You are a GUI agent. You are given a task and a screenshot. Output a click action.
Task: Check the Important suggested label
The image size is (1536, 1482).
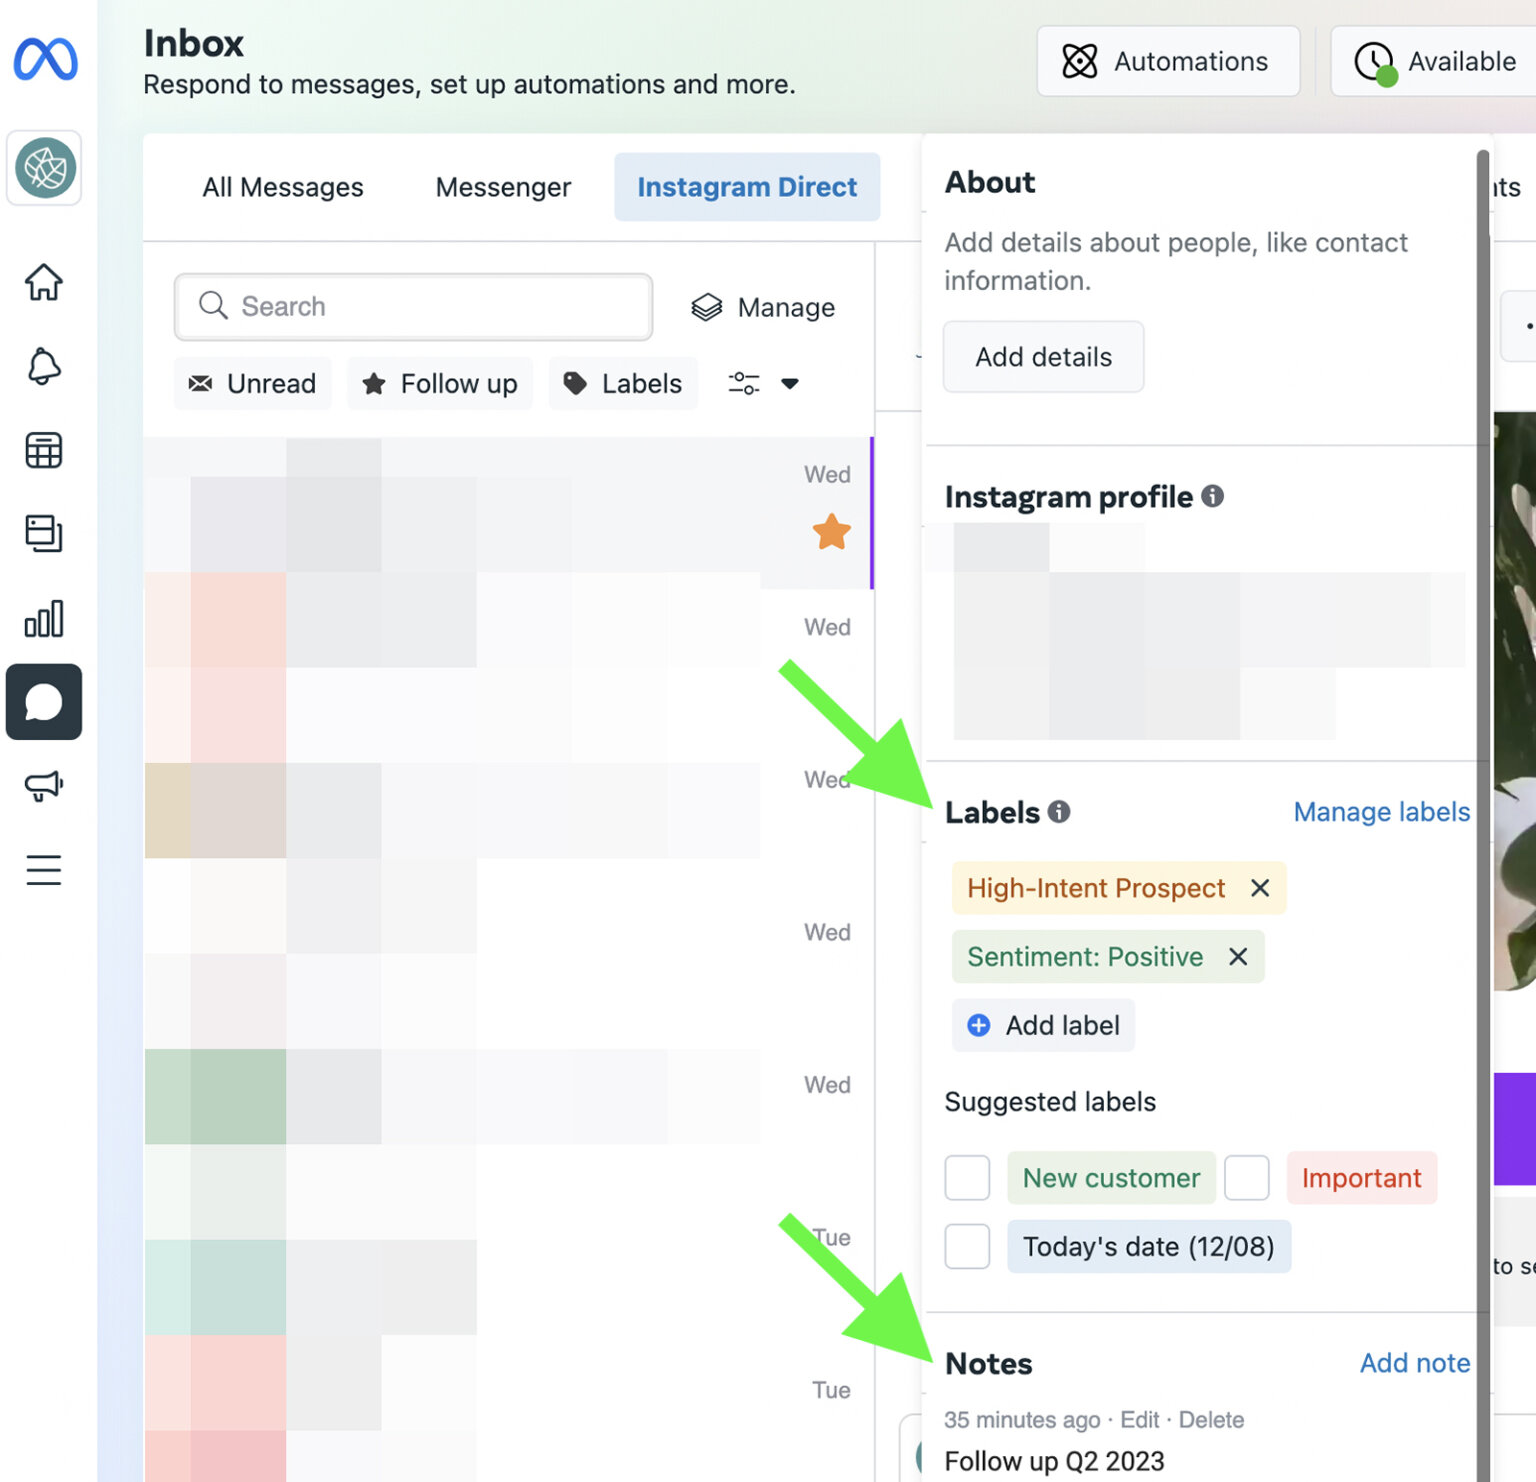1246,1178
